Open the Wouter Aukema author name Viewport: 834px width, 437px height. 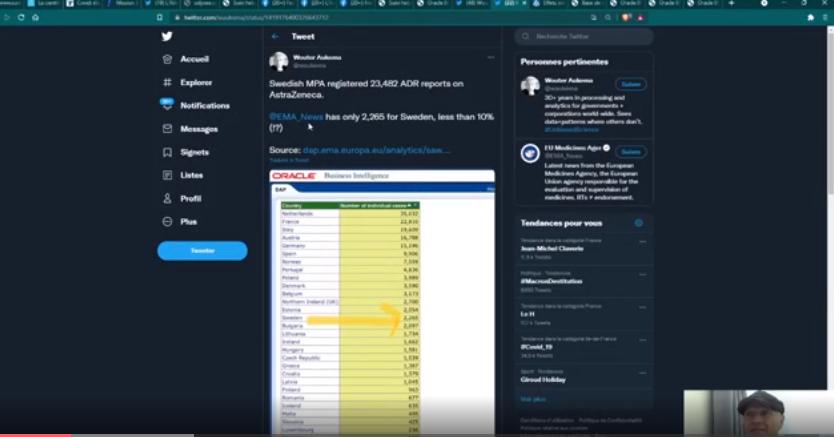point(317,57)
